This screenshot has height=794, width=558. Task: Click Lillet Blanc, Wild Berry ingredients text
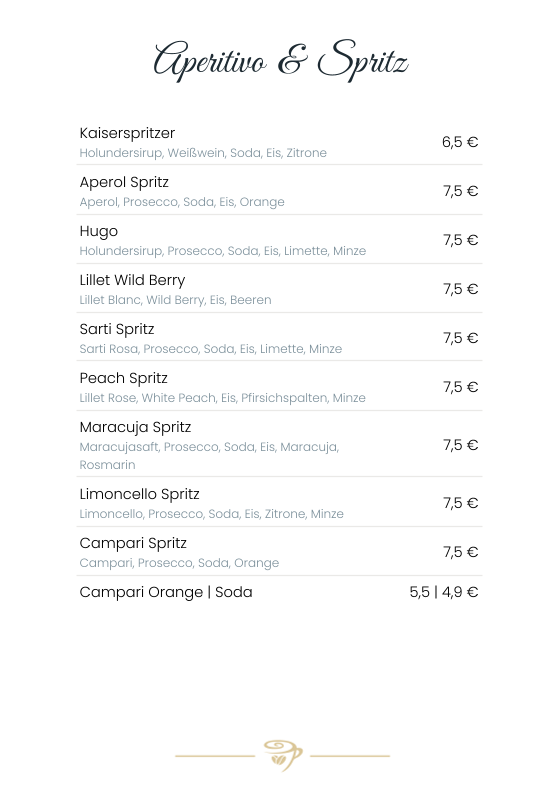click(175, 300)
